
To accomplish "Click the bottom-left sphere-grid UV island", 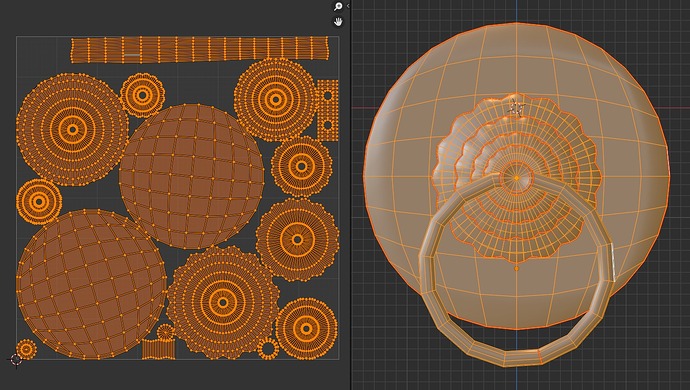I will pyautogui.click(x=91, y=284).
